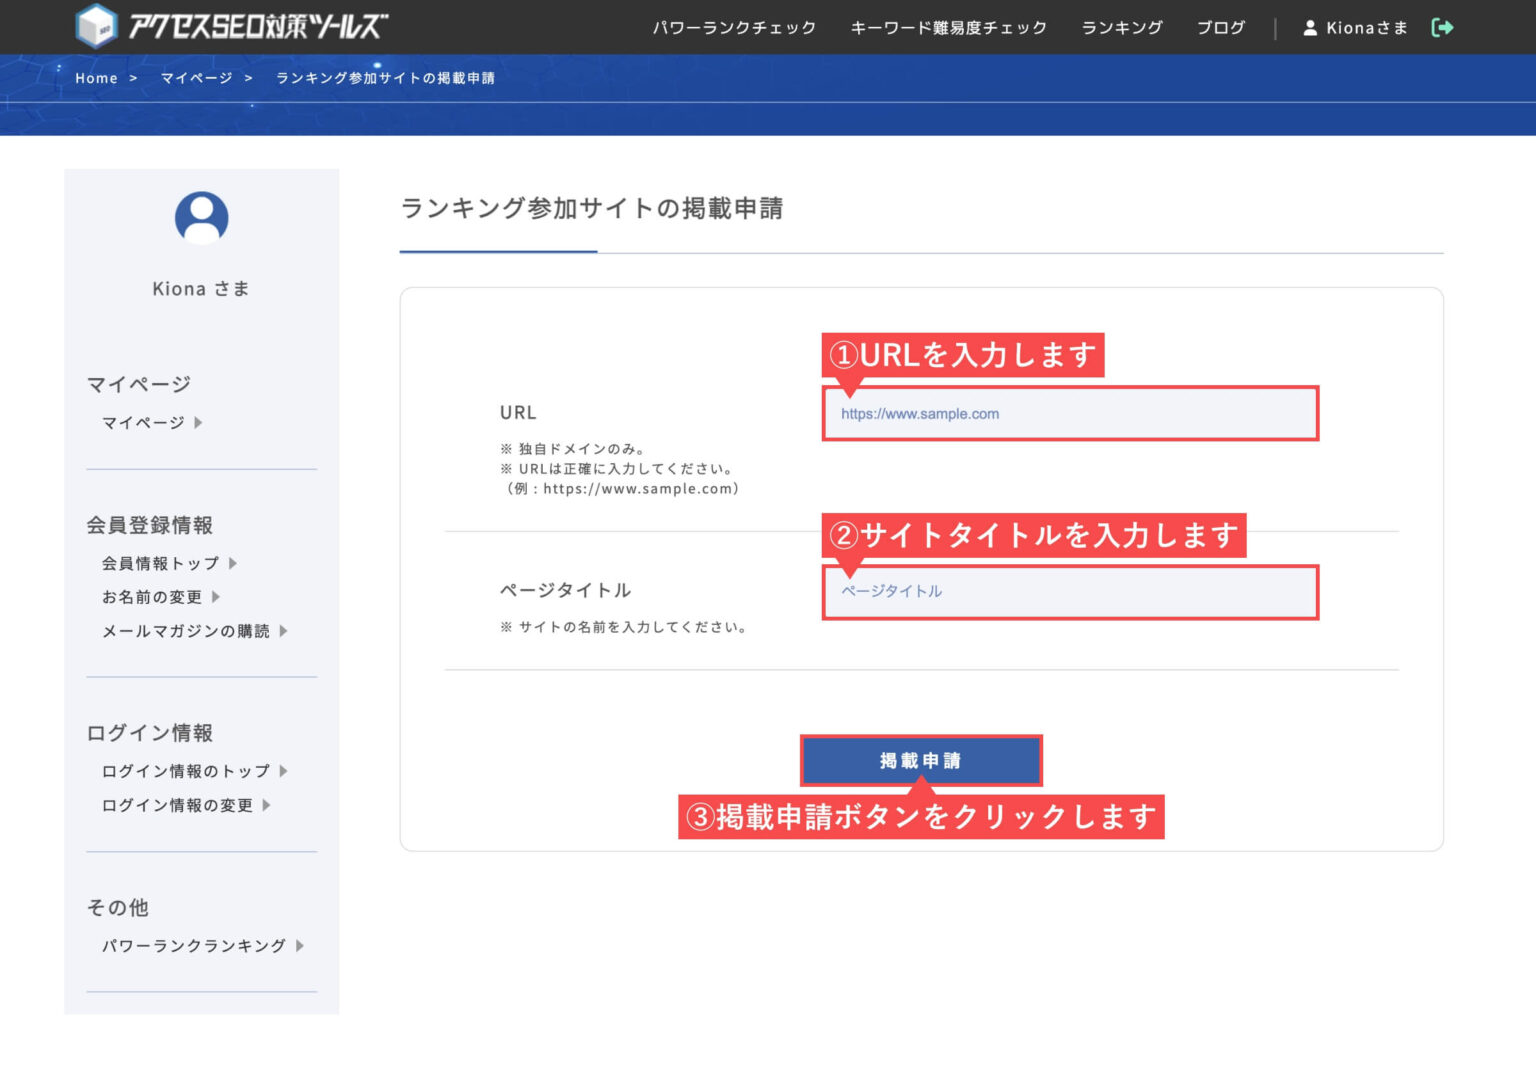Click the profile avatar image in the sidebar

click(x=201, y=218)
